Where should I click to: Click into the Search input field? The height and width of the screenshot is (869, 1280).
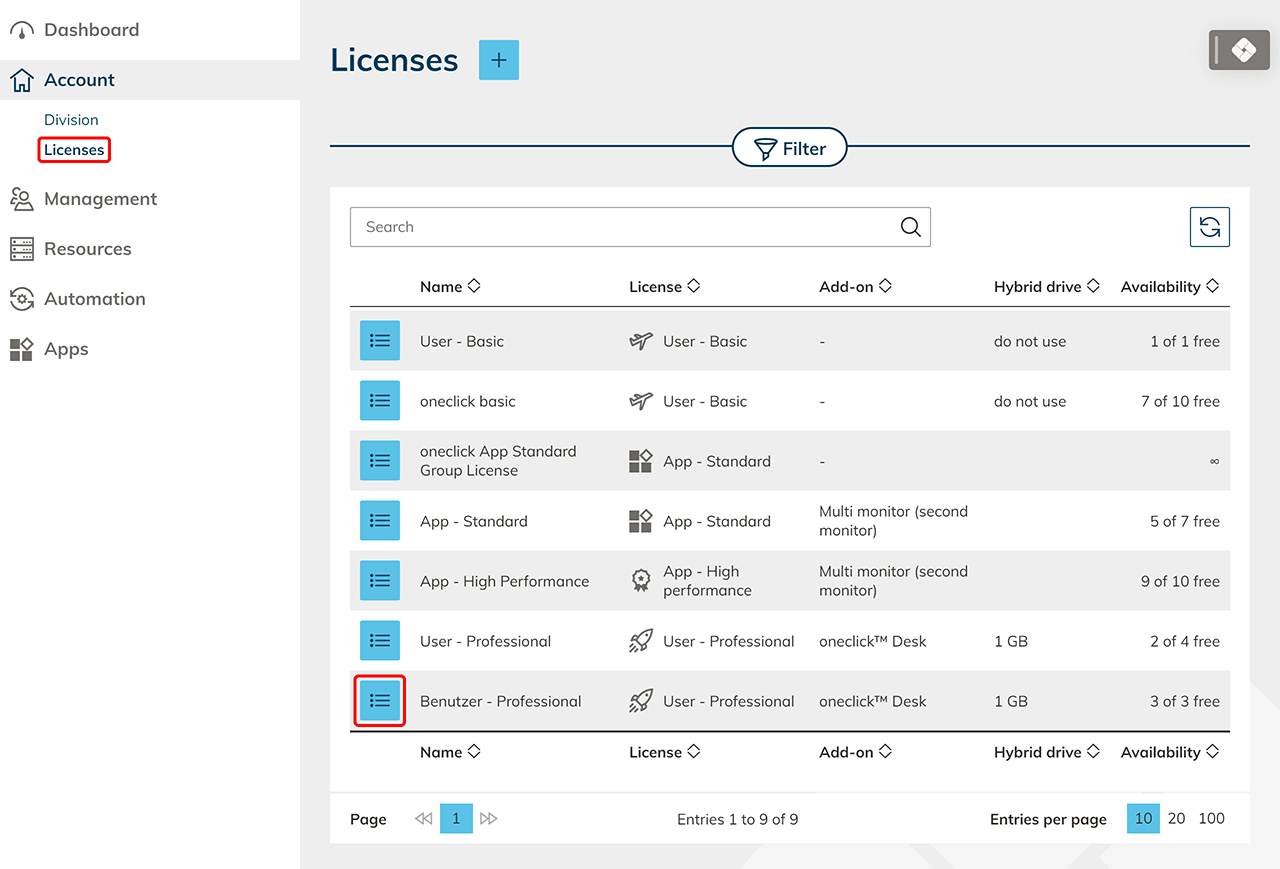coord(620,227)
